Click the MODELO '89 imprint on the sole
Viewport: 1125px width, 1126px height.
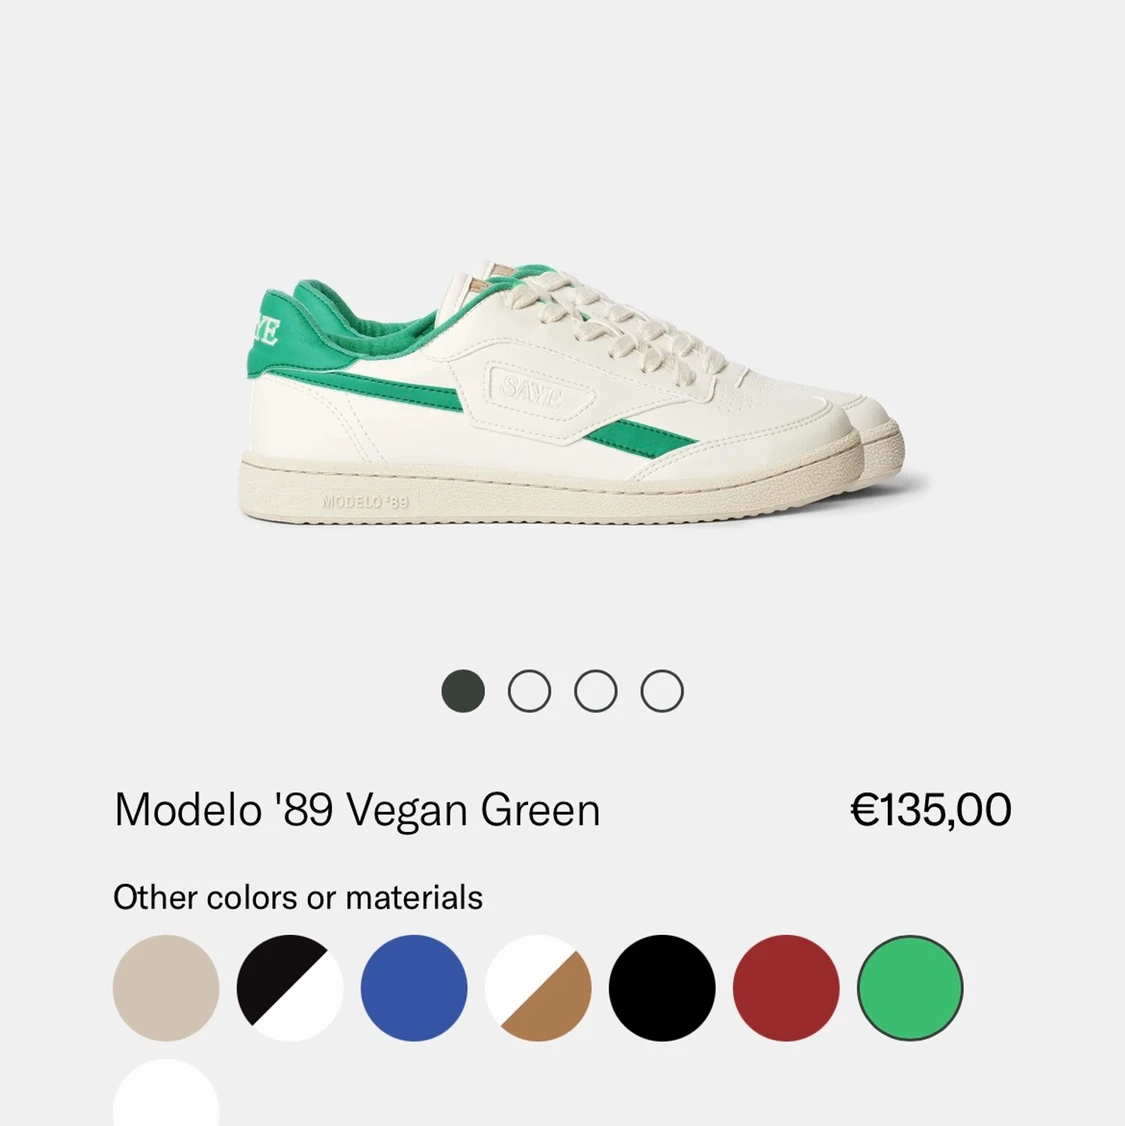pyautogui.click(x=365, y=501)
